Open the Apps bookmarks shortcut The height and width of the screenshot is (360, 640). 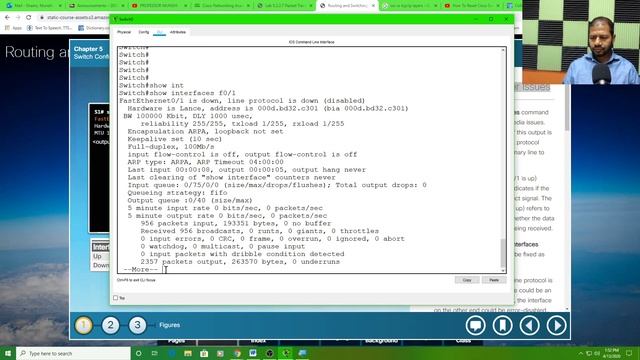13,28
